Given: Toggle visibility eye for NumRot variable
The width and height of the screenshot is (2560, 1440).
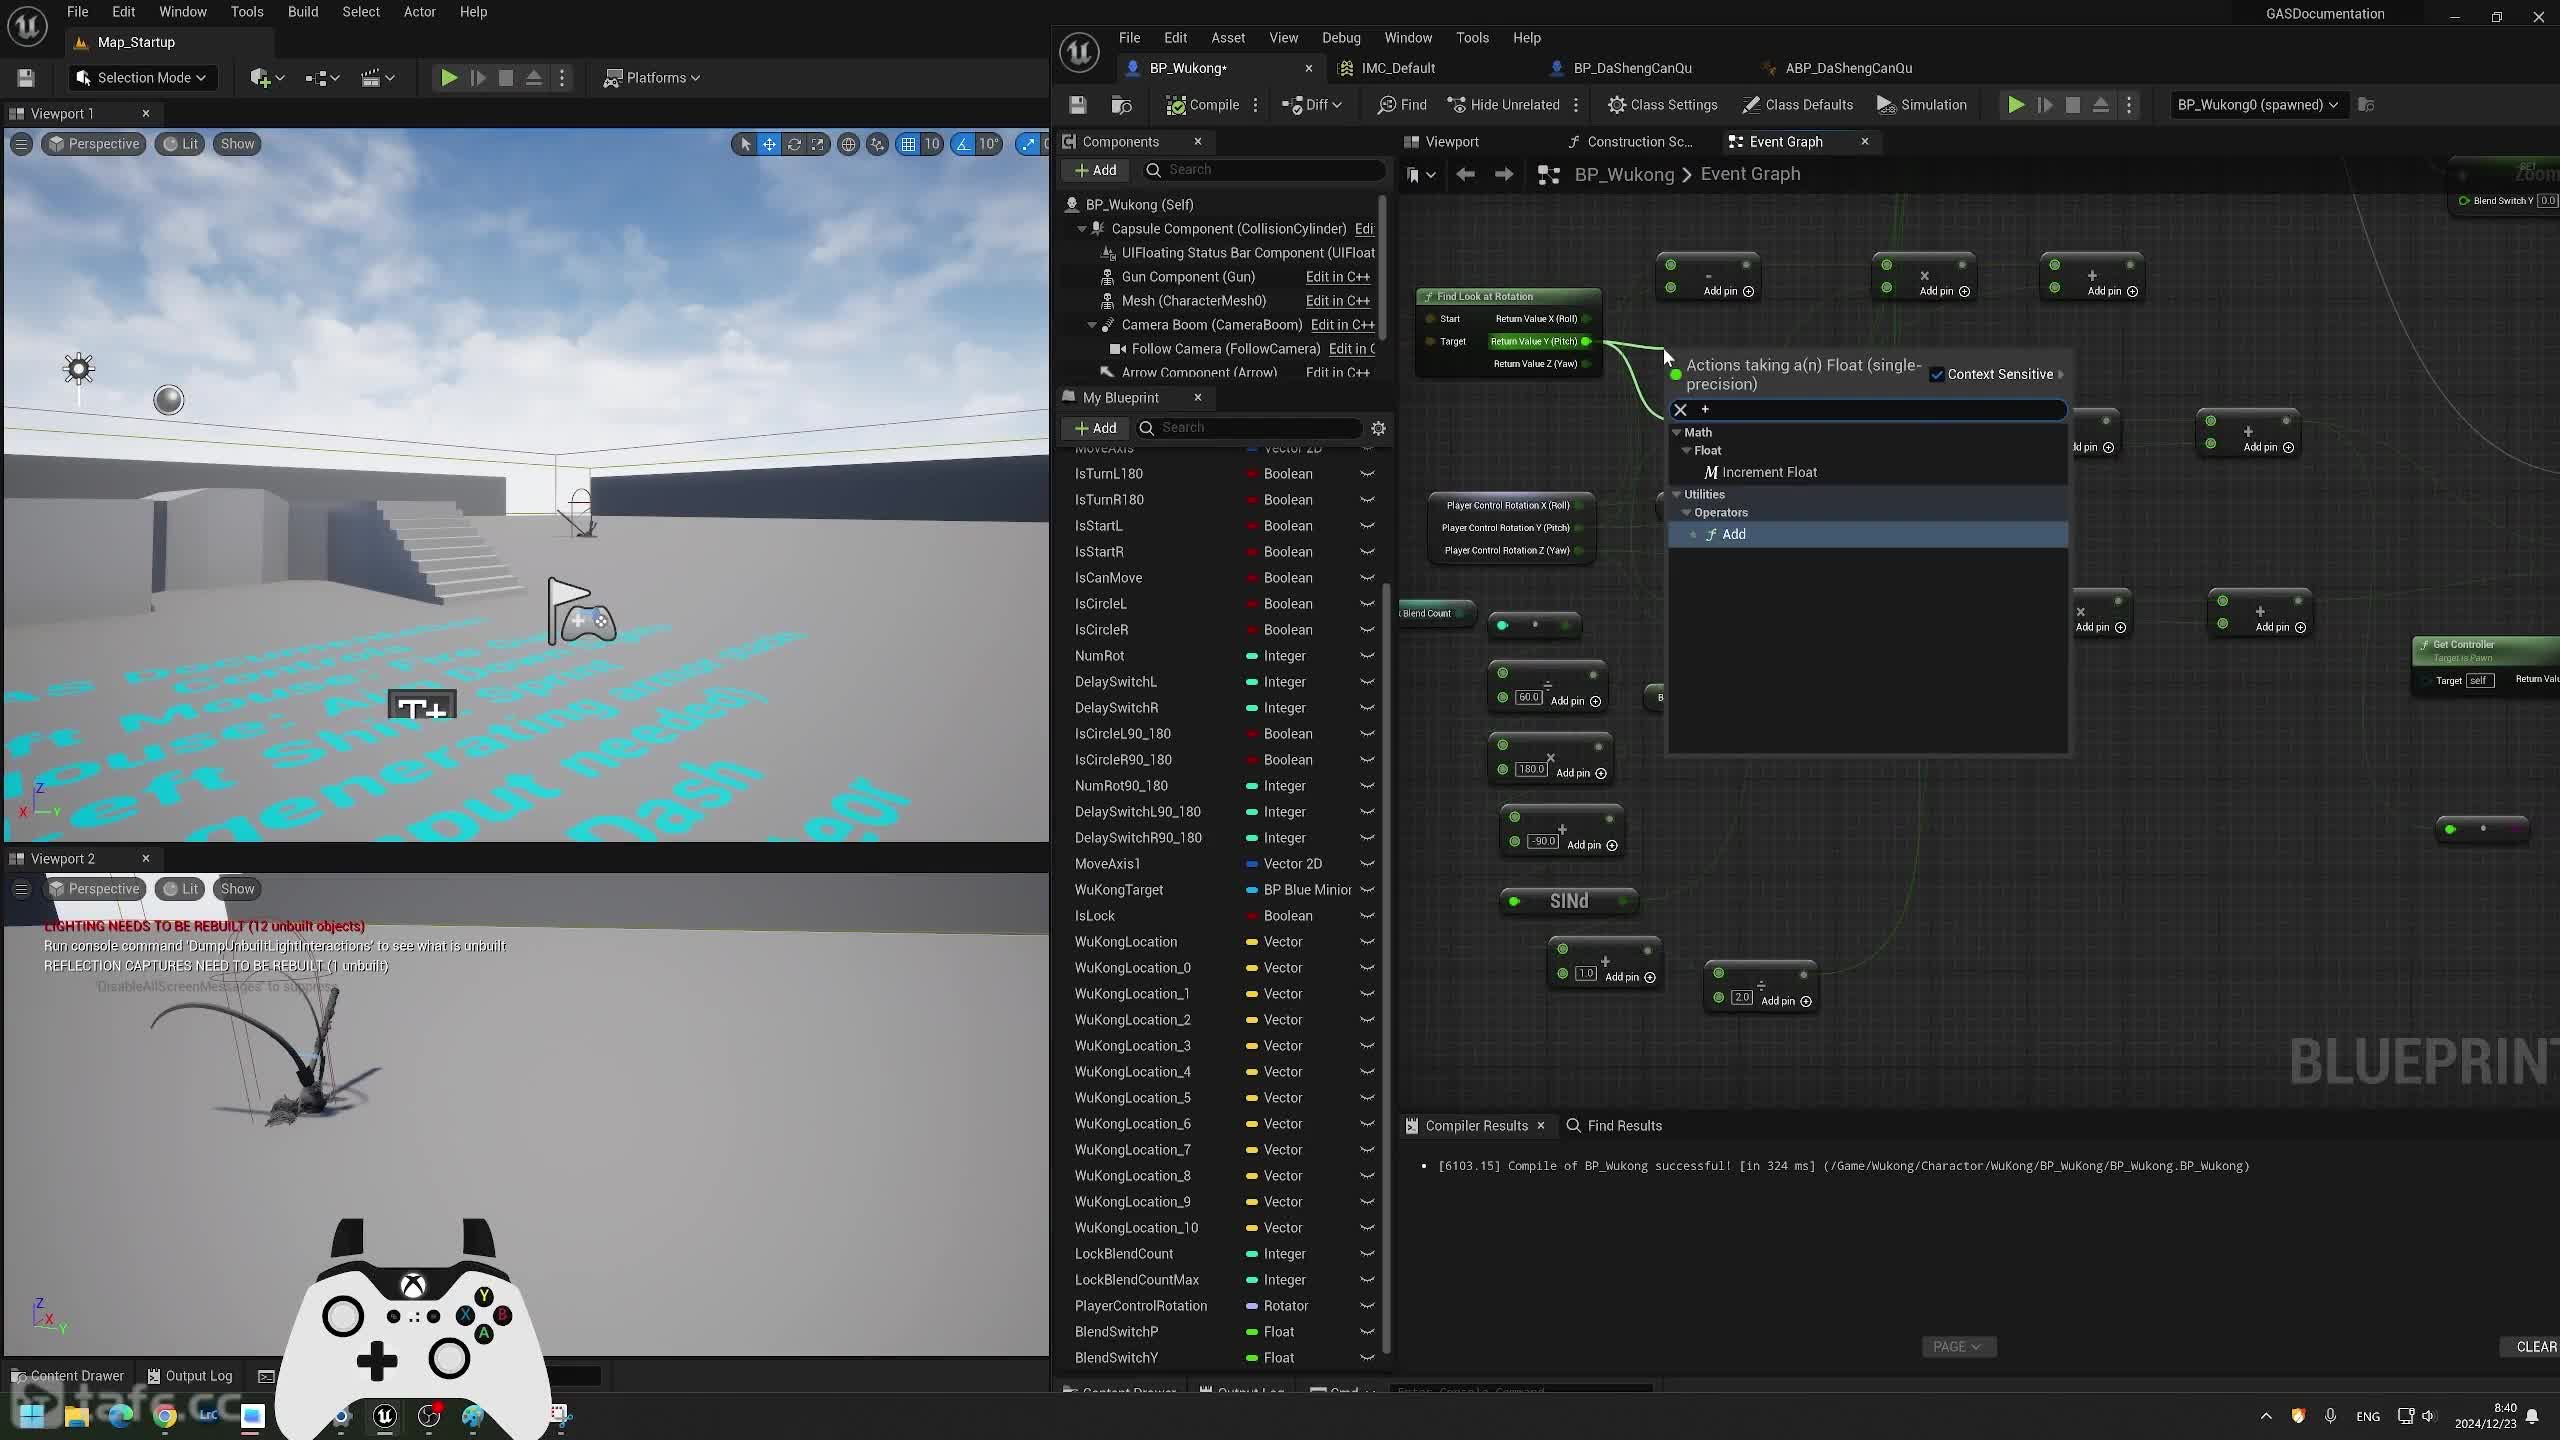Looking at the screenshot, I should pyautogui.click(x=1367, y=656).
